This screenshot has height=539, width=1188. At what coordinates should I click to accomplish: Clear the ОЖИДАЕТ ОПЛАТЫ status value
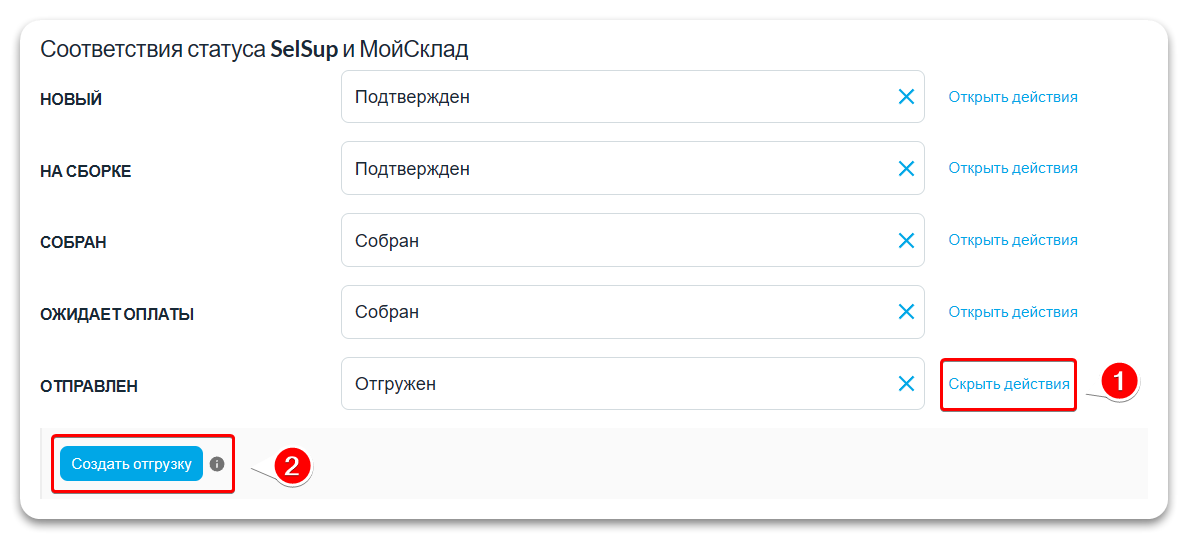coord(906,312)
